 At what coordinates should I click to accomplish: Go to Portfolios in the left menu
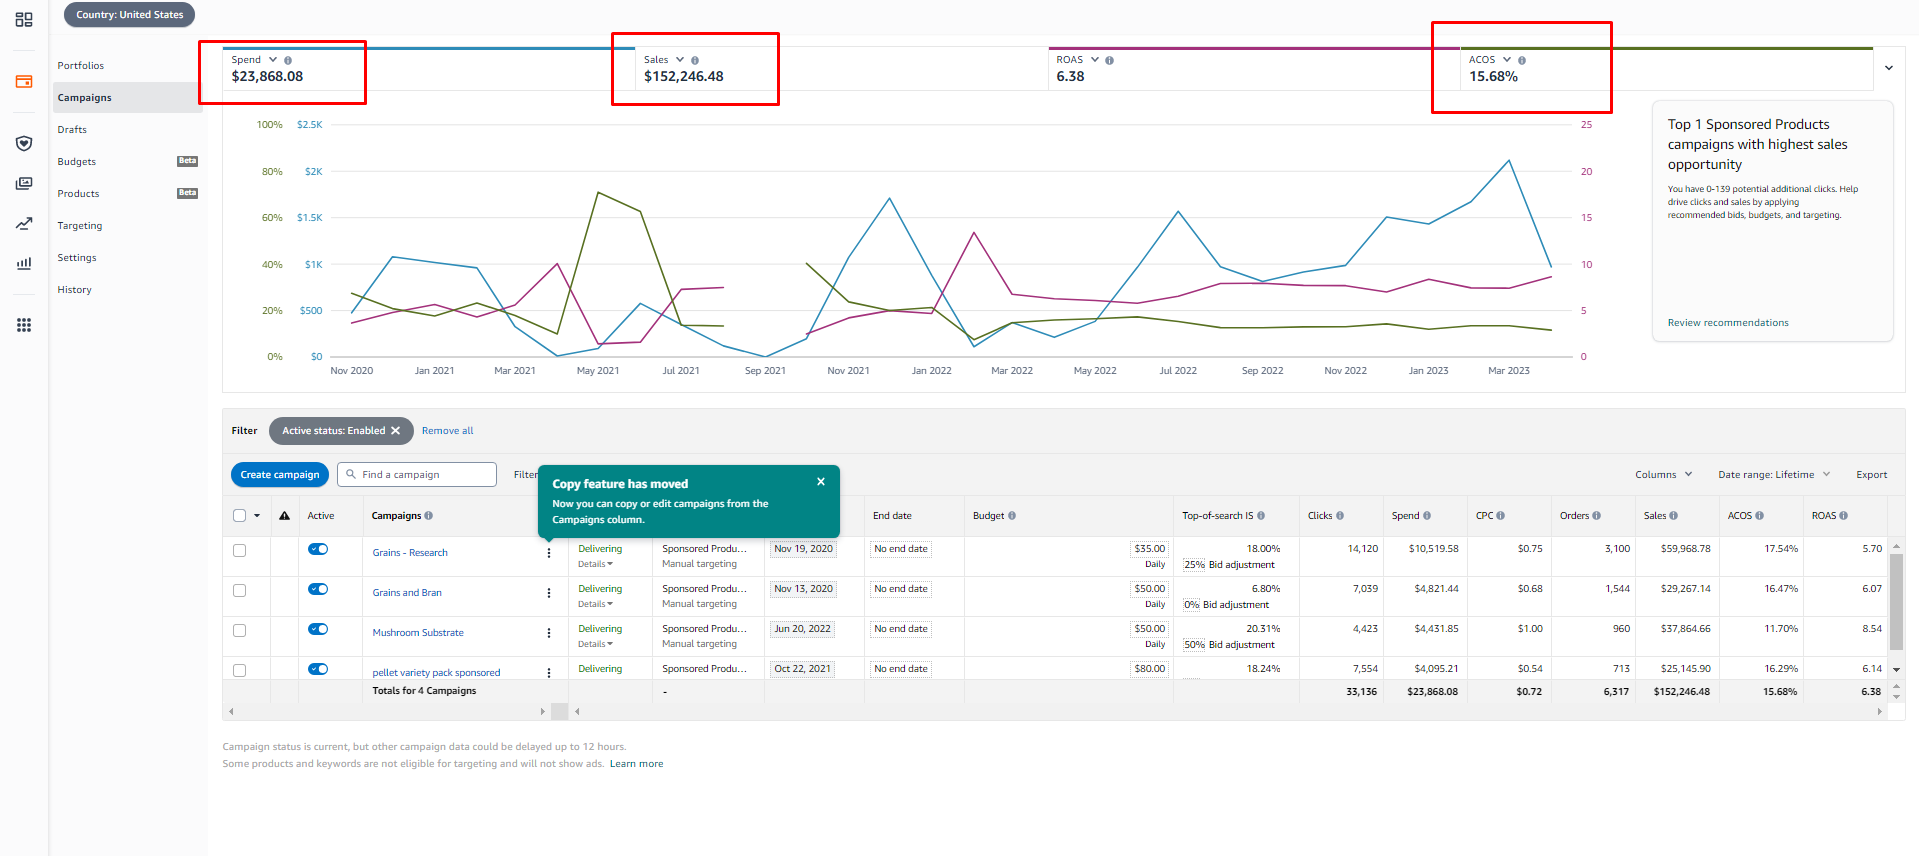click(81, 66)
